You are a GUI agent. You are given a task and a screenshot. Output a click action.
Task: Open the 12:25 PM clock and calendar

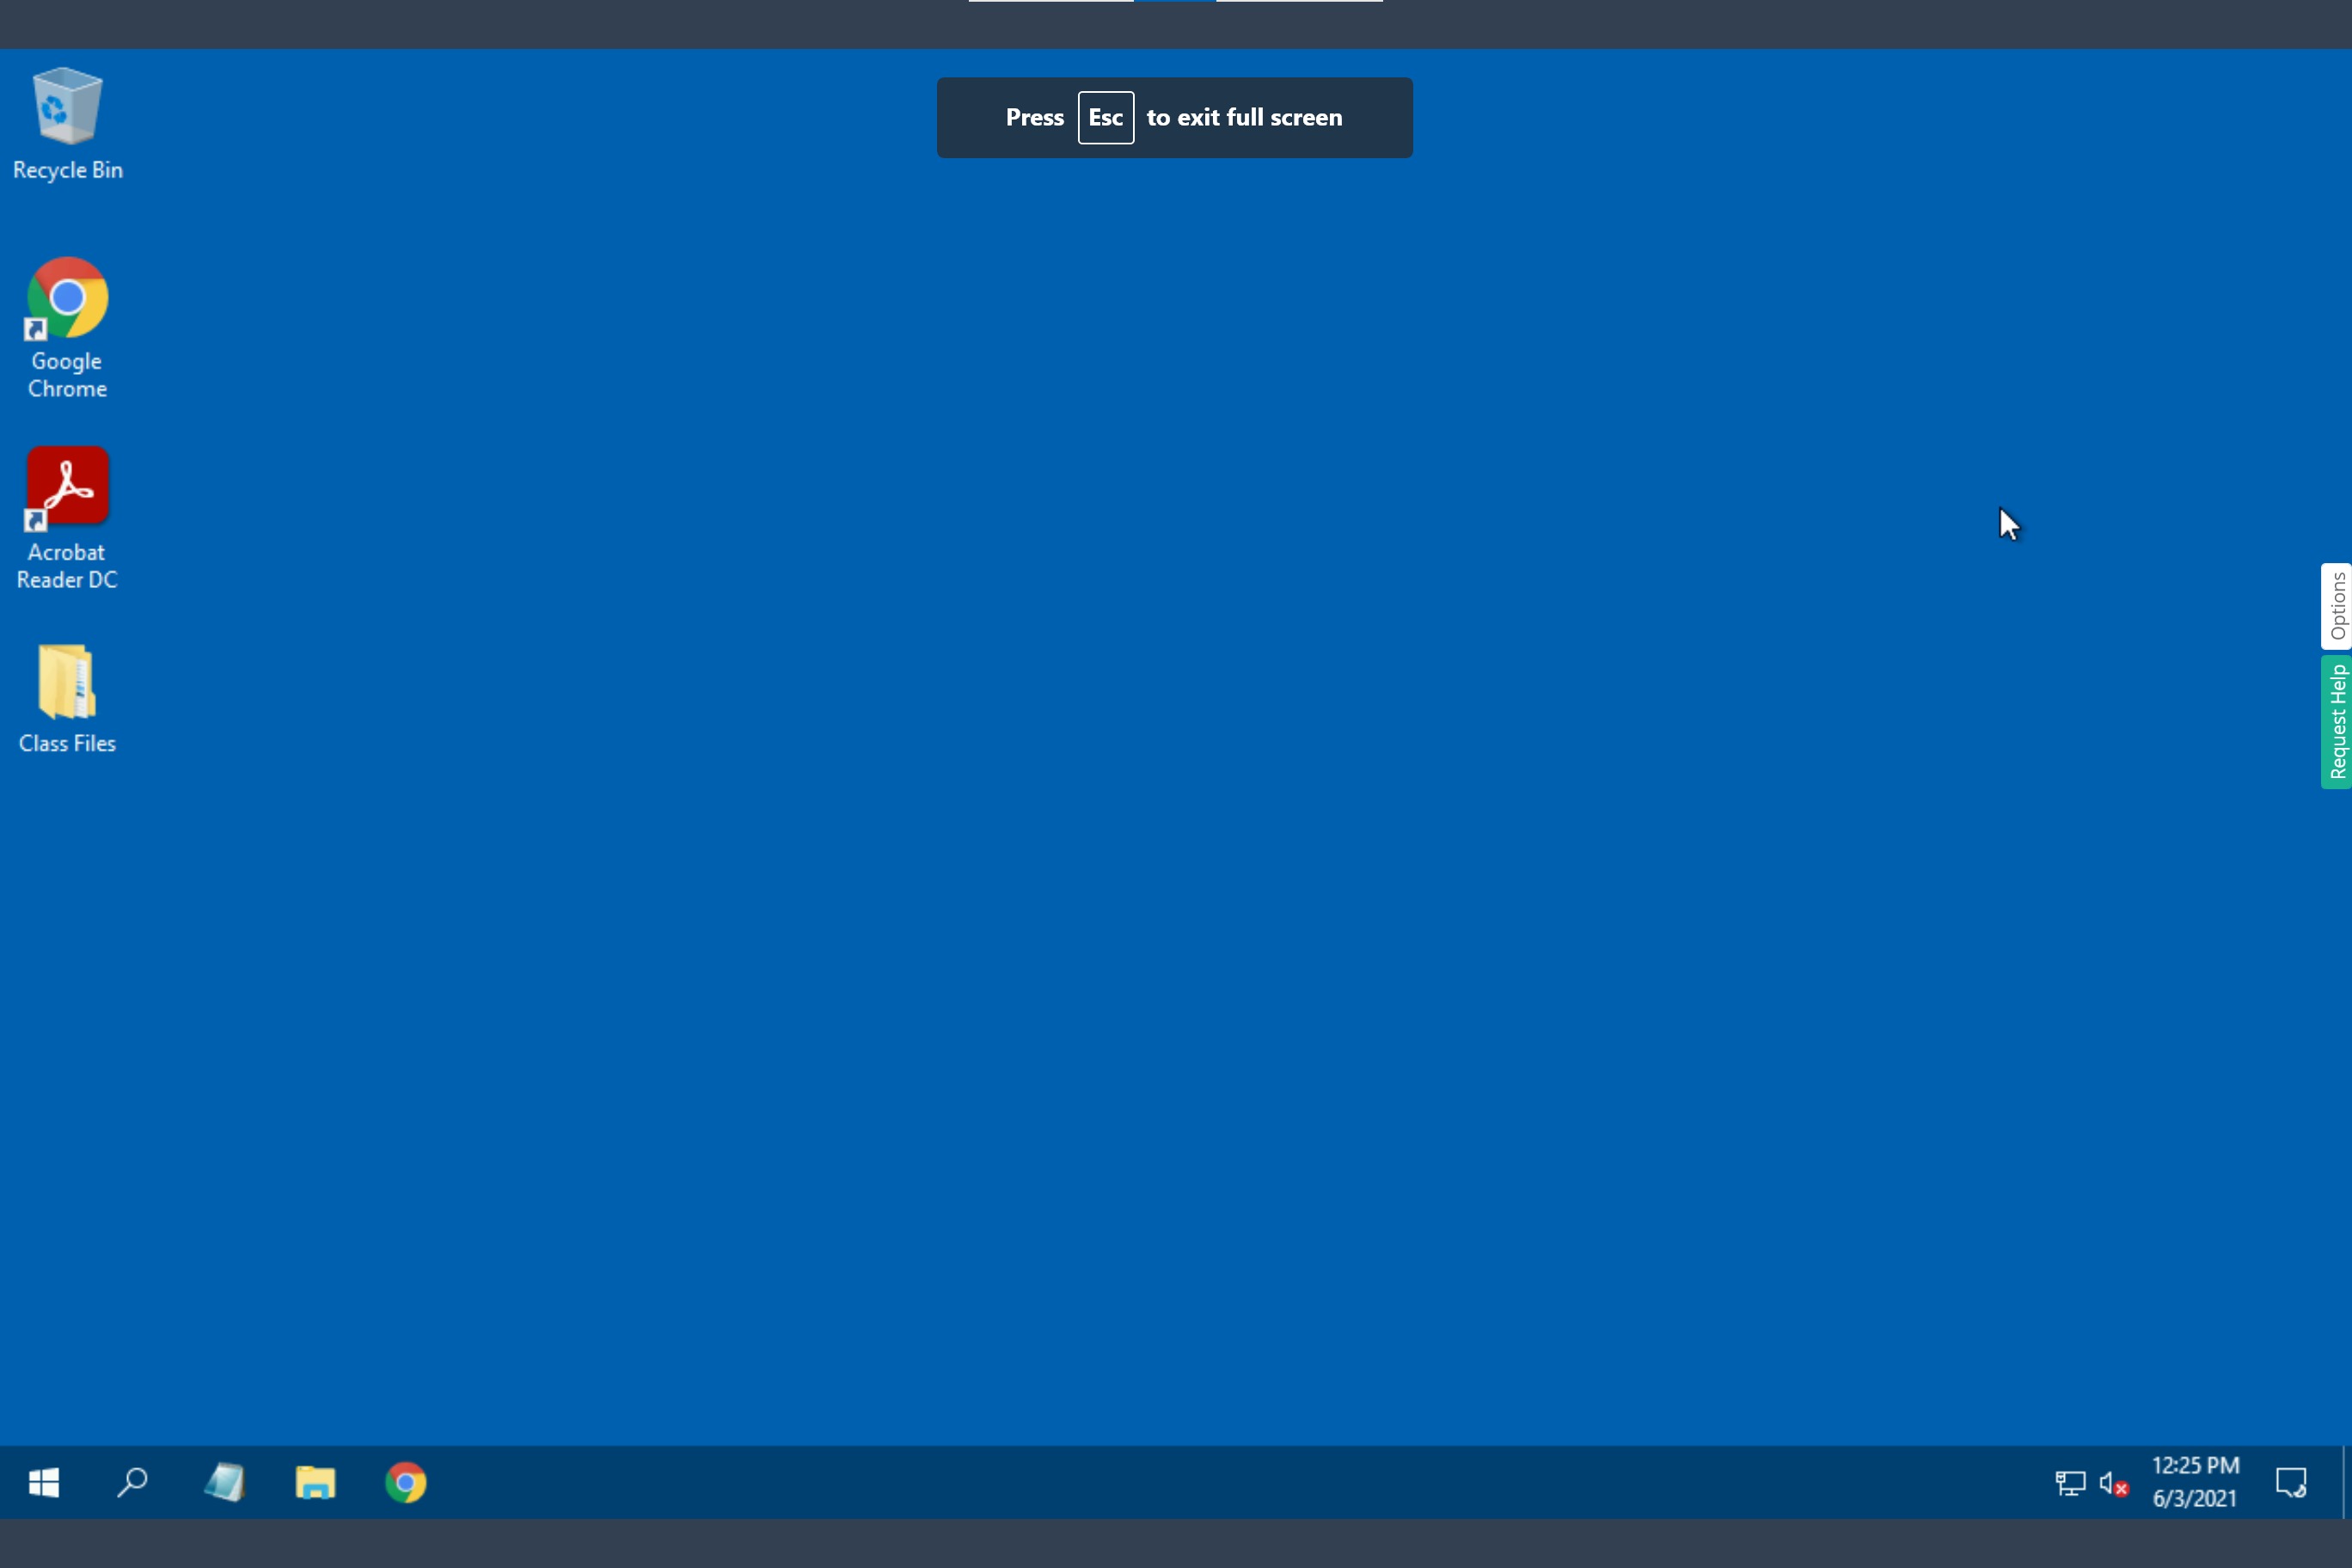[2195, 1482]
